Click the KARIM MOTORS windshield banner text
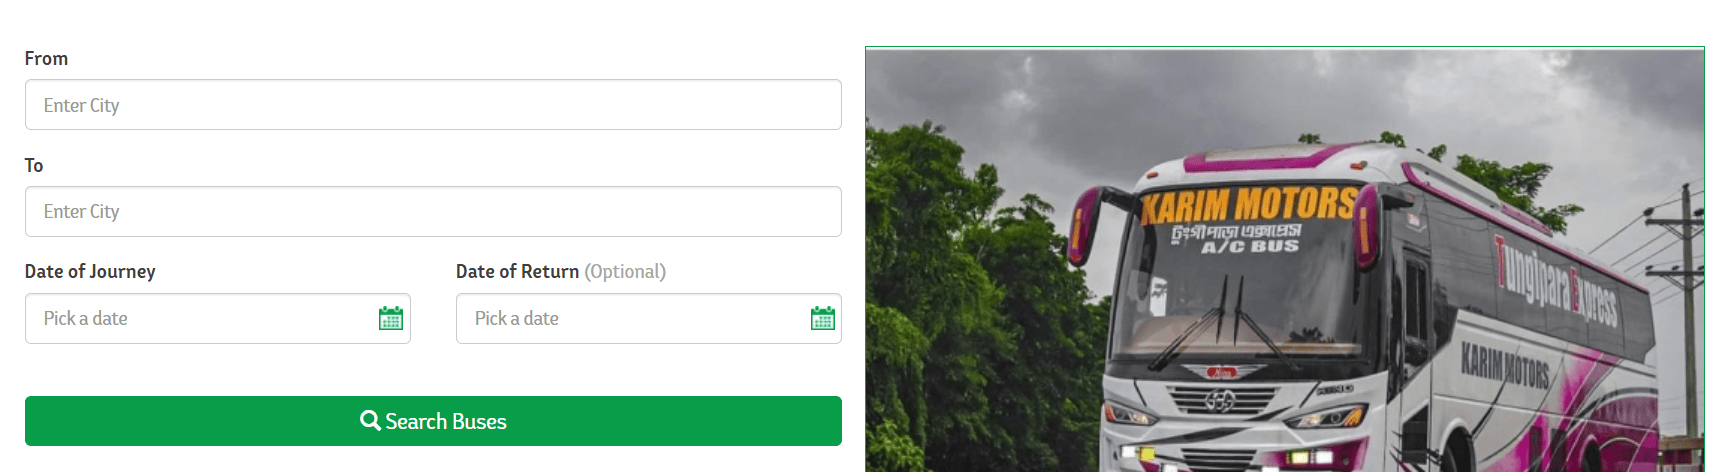The height and width of the screenshot is (472, 1720). click(x=1249, y=205)
